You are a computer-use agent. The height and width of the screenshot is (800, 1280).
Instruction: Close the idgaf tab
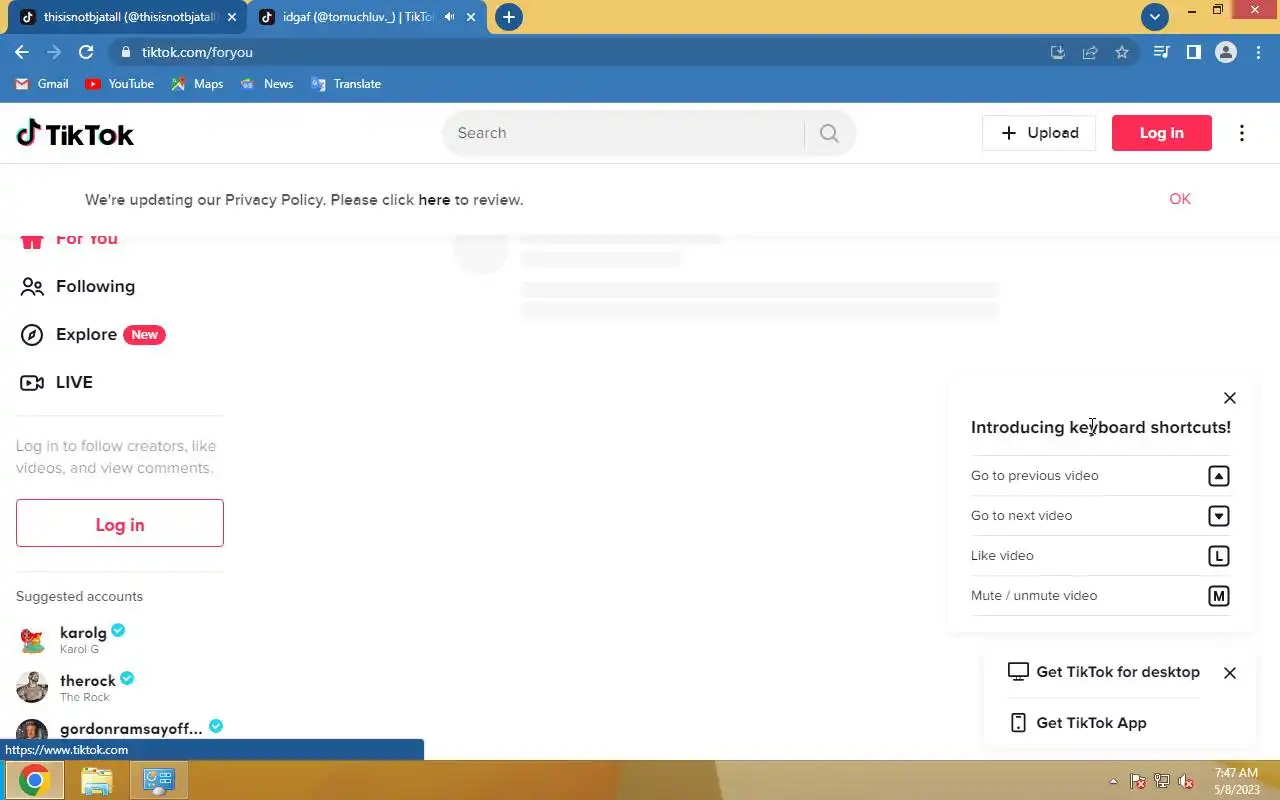pos(471,17)
